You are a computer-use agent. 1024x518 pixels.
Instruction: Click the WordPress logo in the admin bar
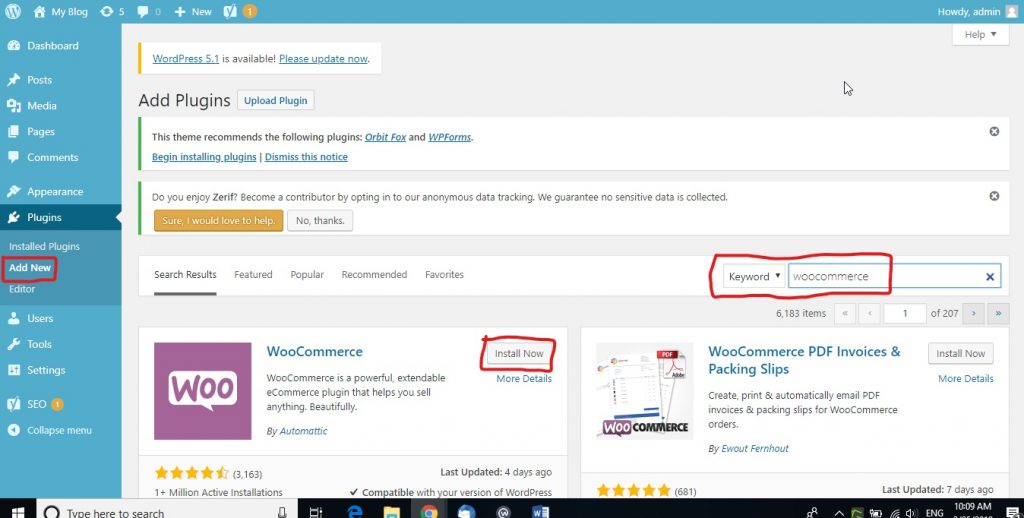(13, 12)
